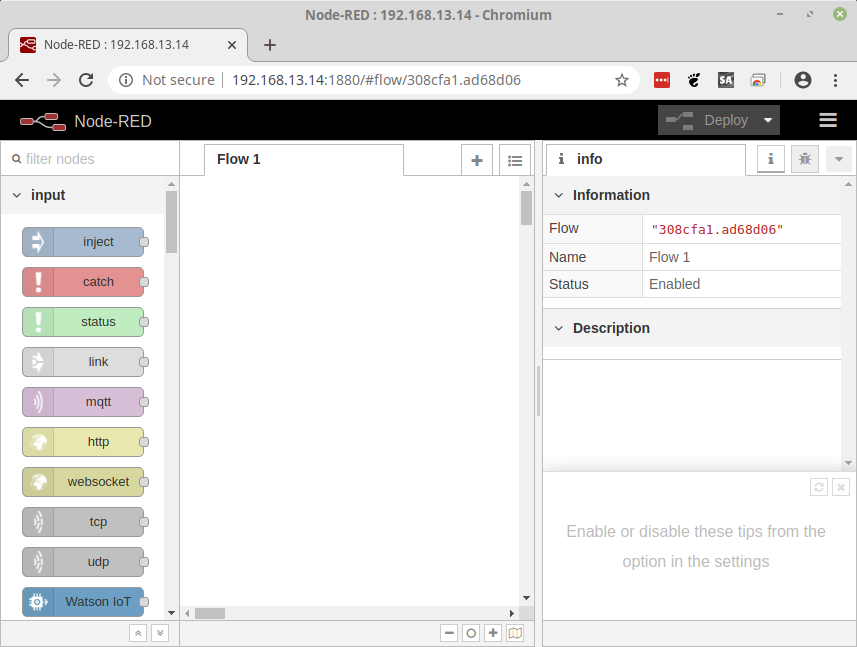
Task: Go back to previous page
Action: point(22,80)
